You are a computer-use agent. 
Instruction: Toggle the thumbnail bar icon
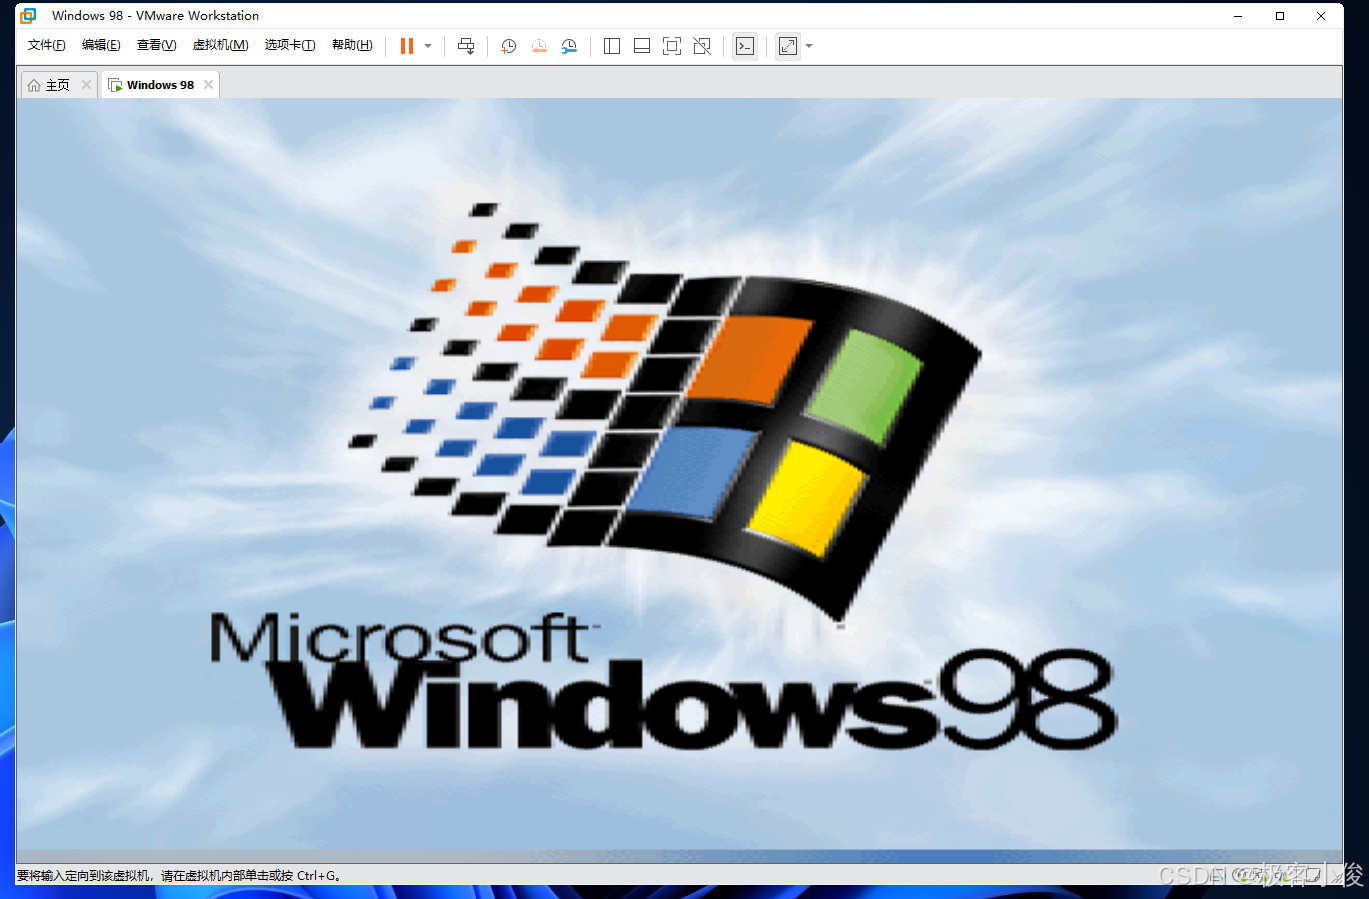(642, 46)
